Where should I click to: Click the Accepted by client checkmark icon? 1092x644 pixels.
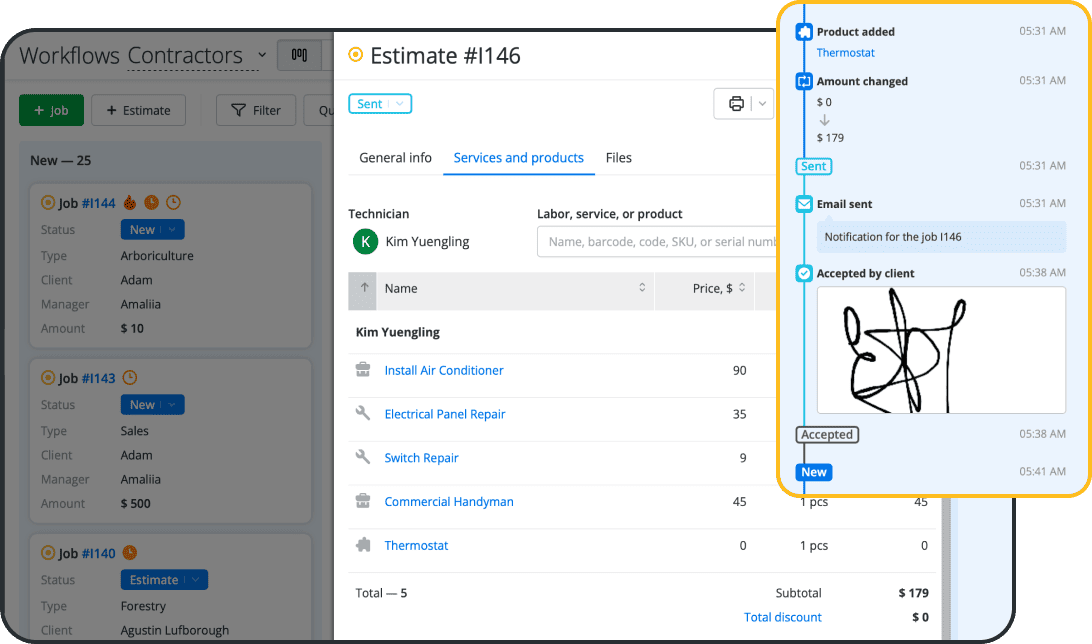click(804, 273)
